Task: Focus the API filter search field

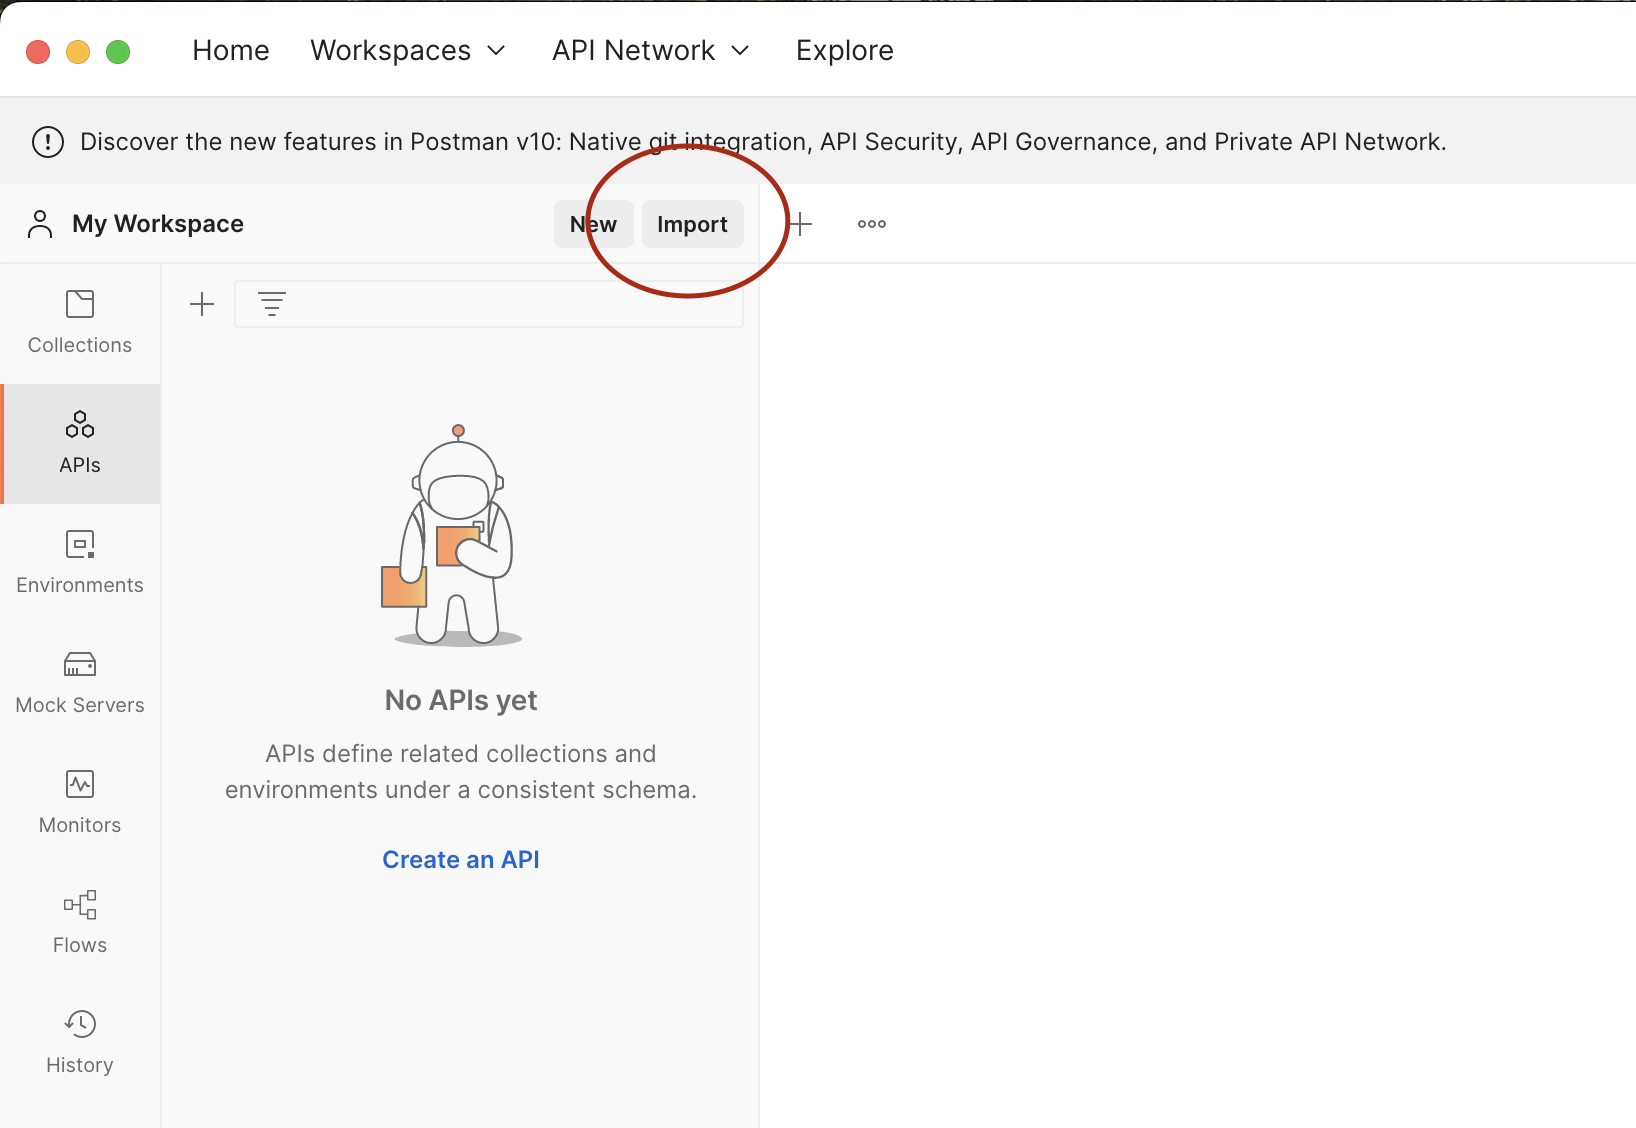Action: [489, 304]
